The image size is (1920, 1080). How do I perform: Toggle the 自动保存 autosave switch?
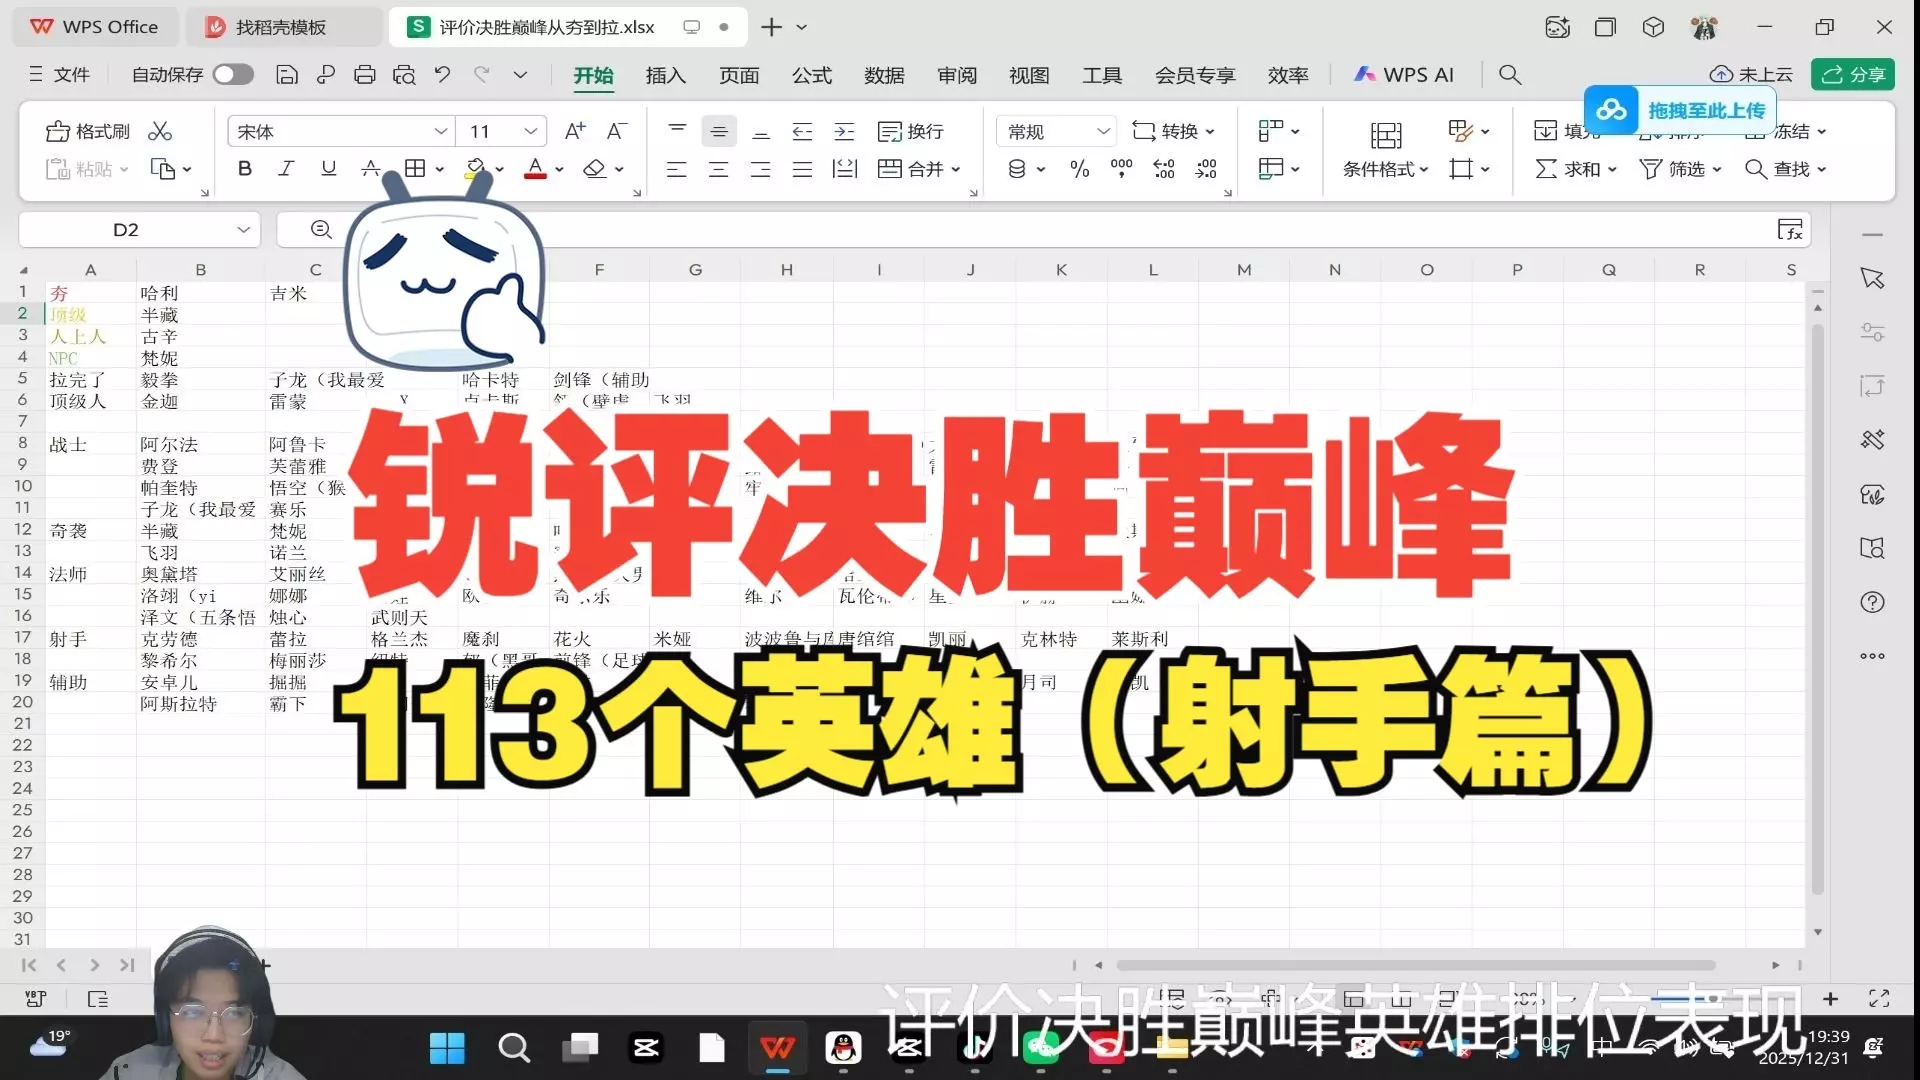point(233,75)
